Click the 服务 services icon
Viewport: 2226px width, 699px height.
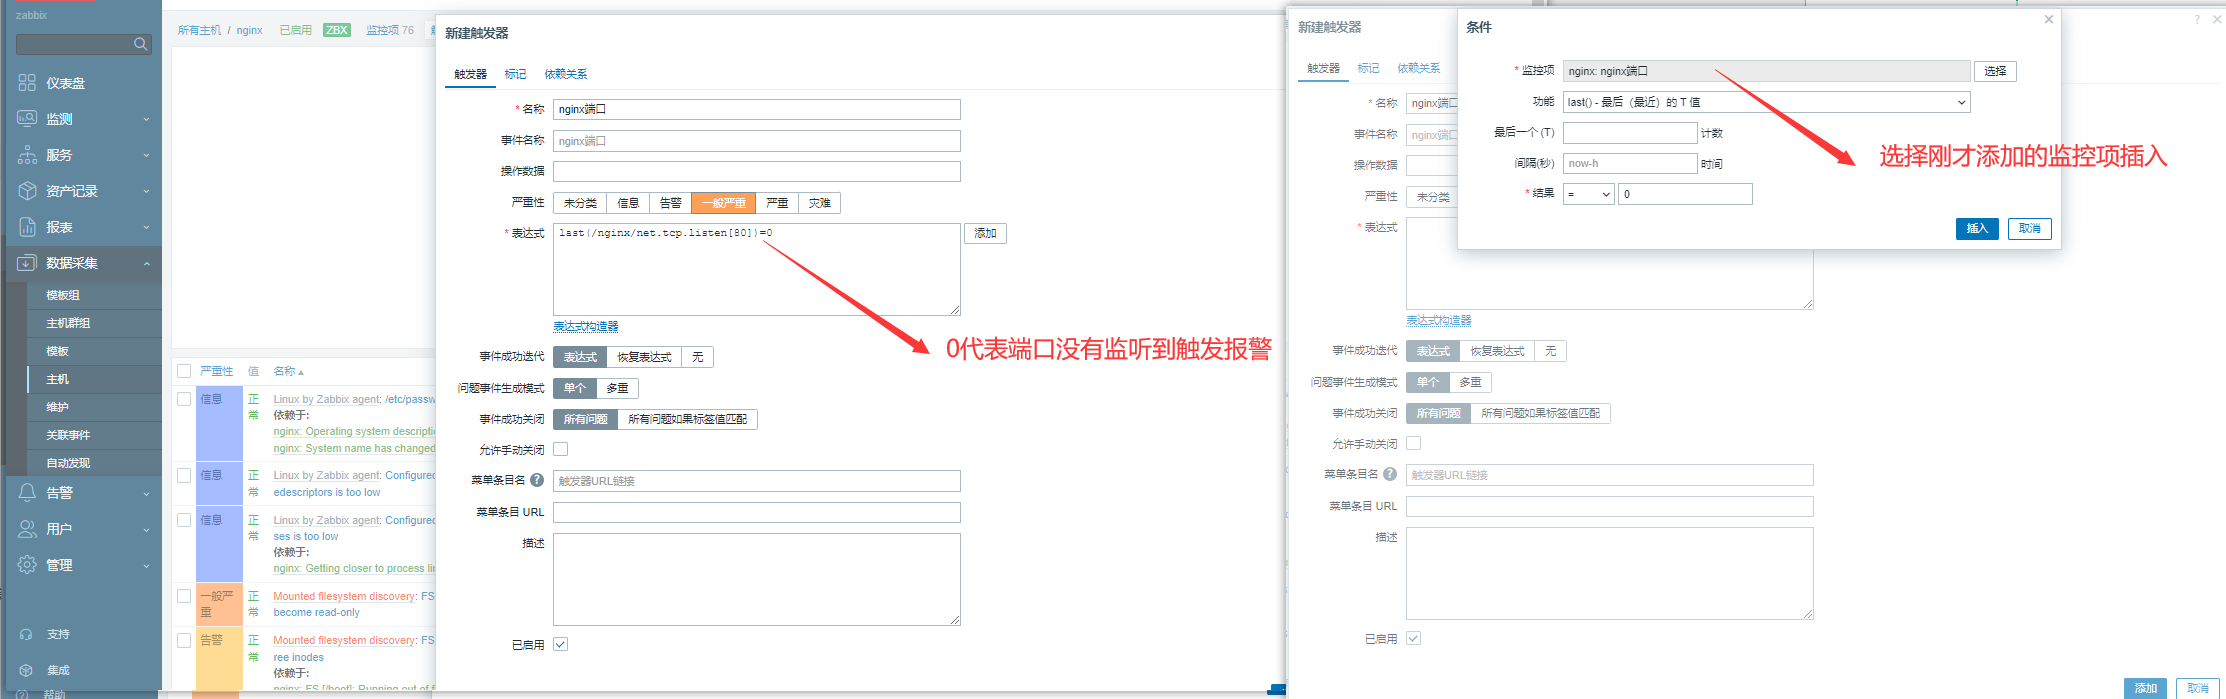27,155
